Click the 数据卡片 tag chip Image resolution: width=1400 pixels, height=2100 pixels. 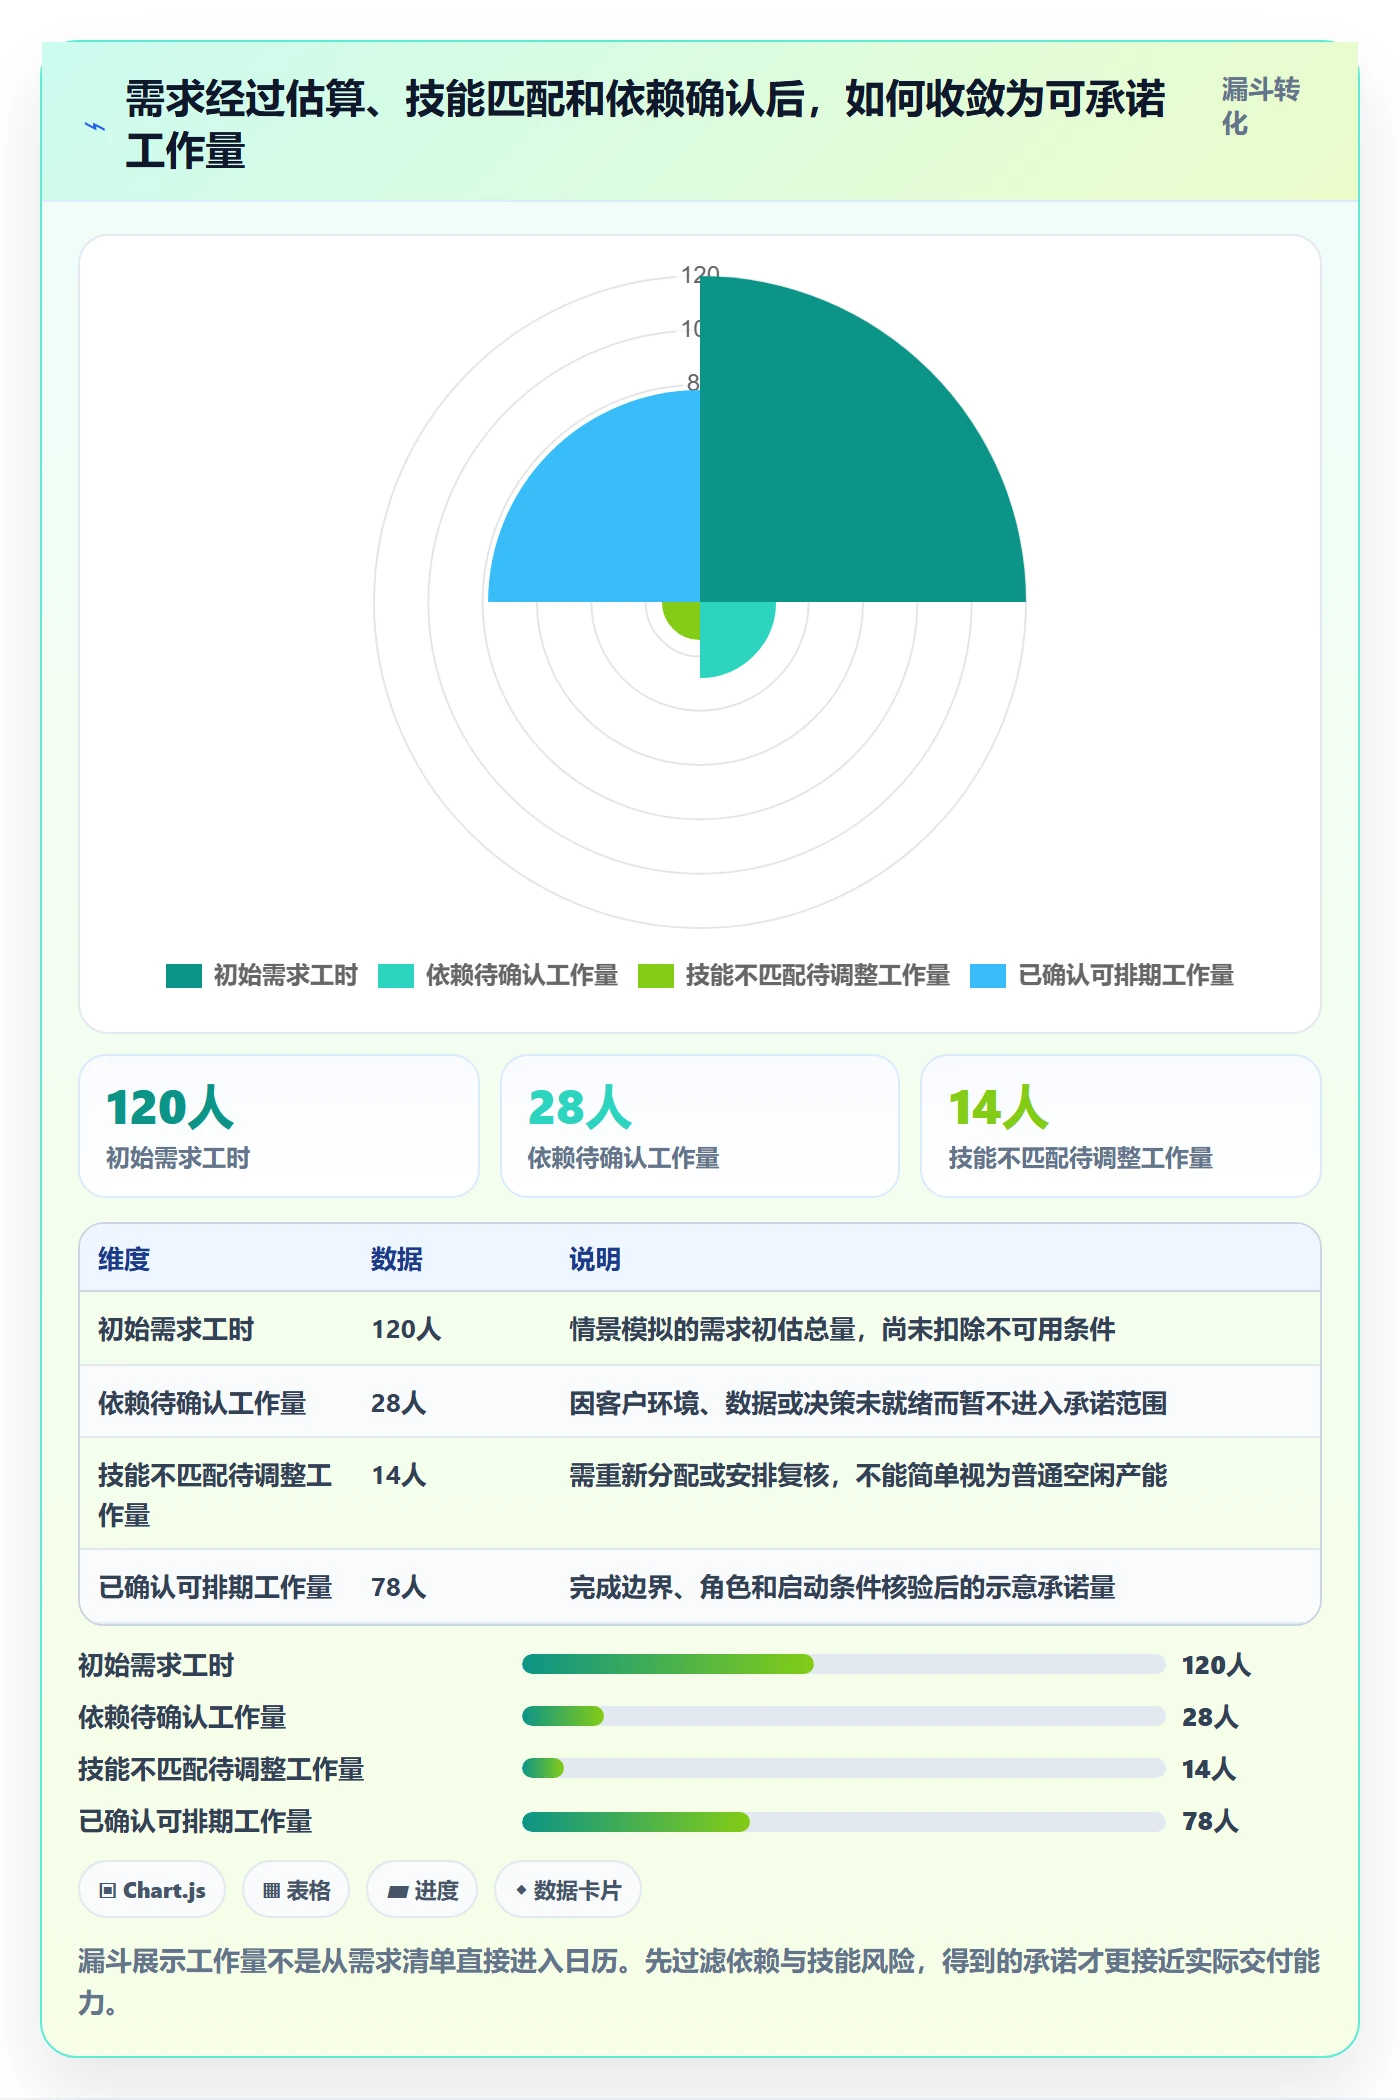[x=568, y=1890]
